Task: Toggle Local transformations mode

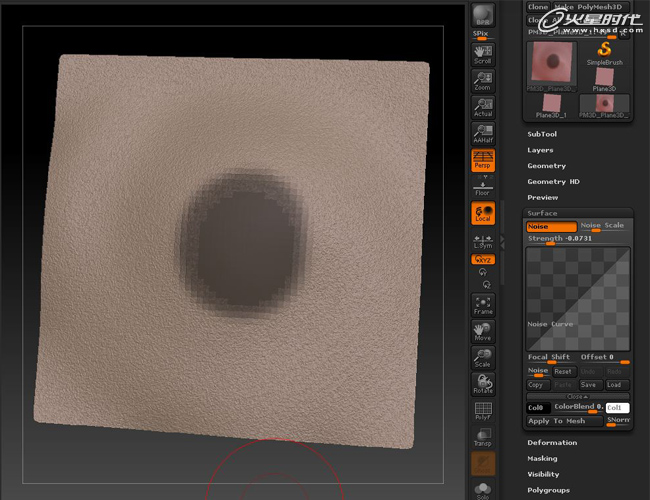Action: 483,213
